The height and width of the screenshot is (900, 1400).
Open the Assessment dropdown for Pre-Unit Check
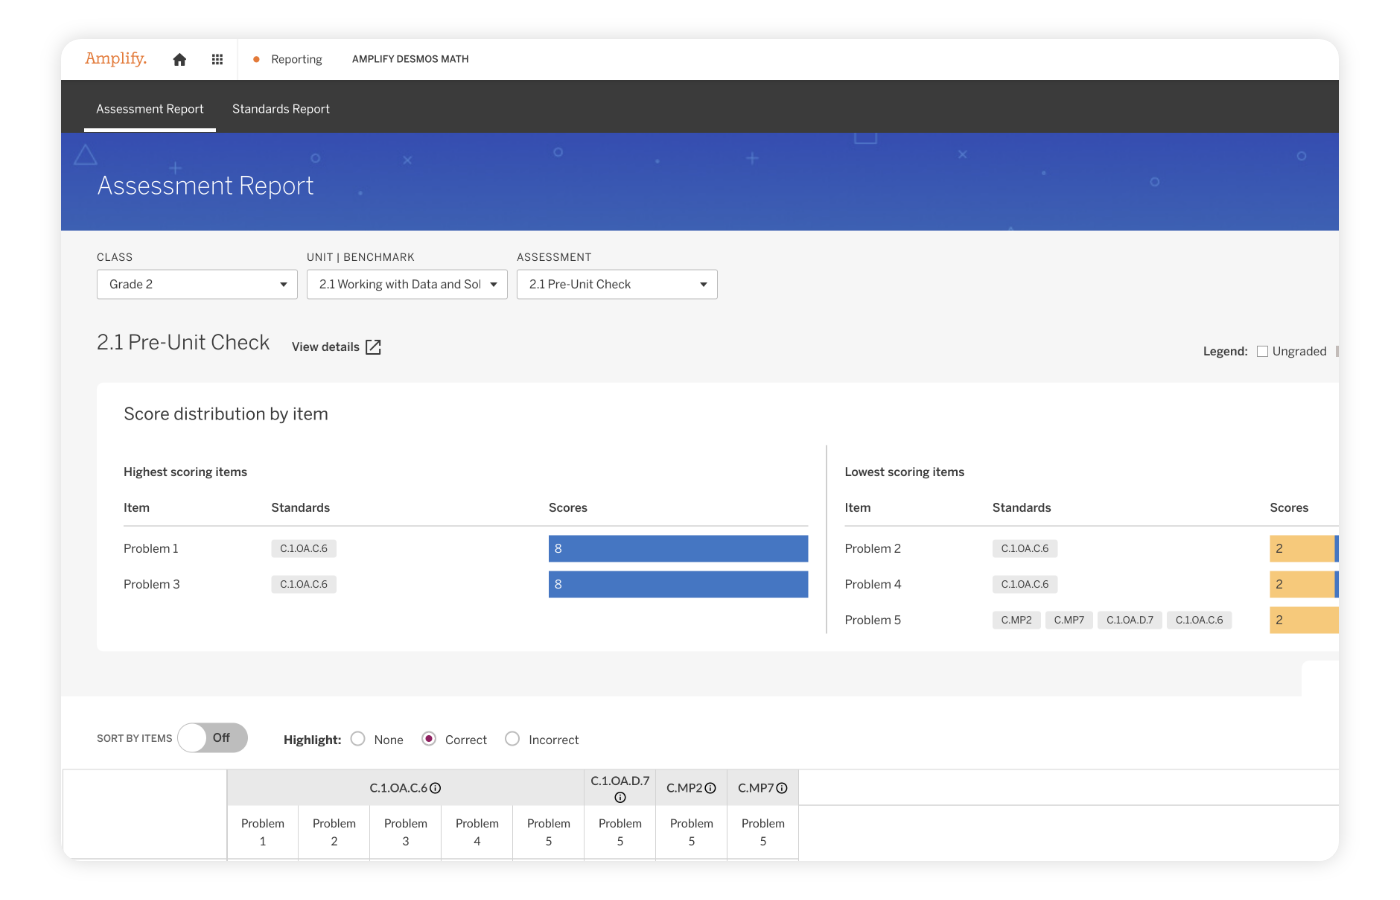click(x=617, y=284)
